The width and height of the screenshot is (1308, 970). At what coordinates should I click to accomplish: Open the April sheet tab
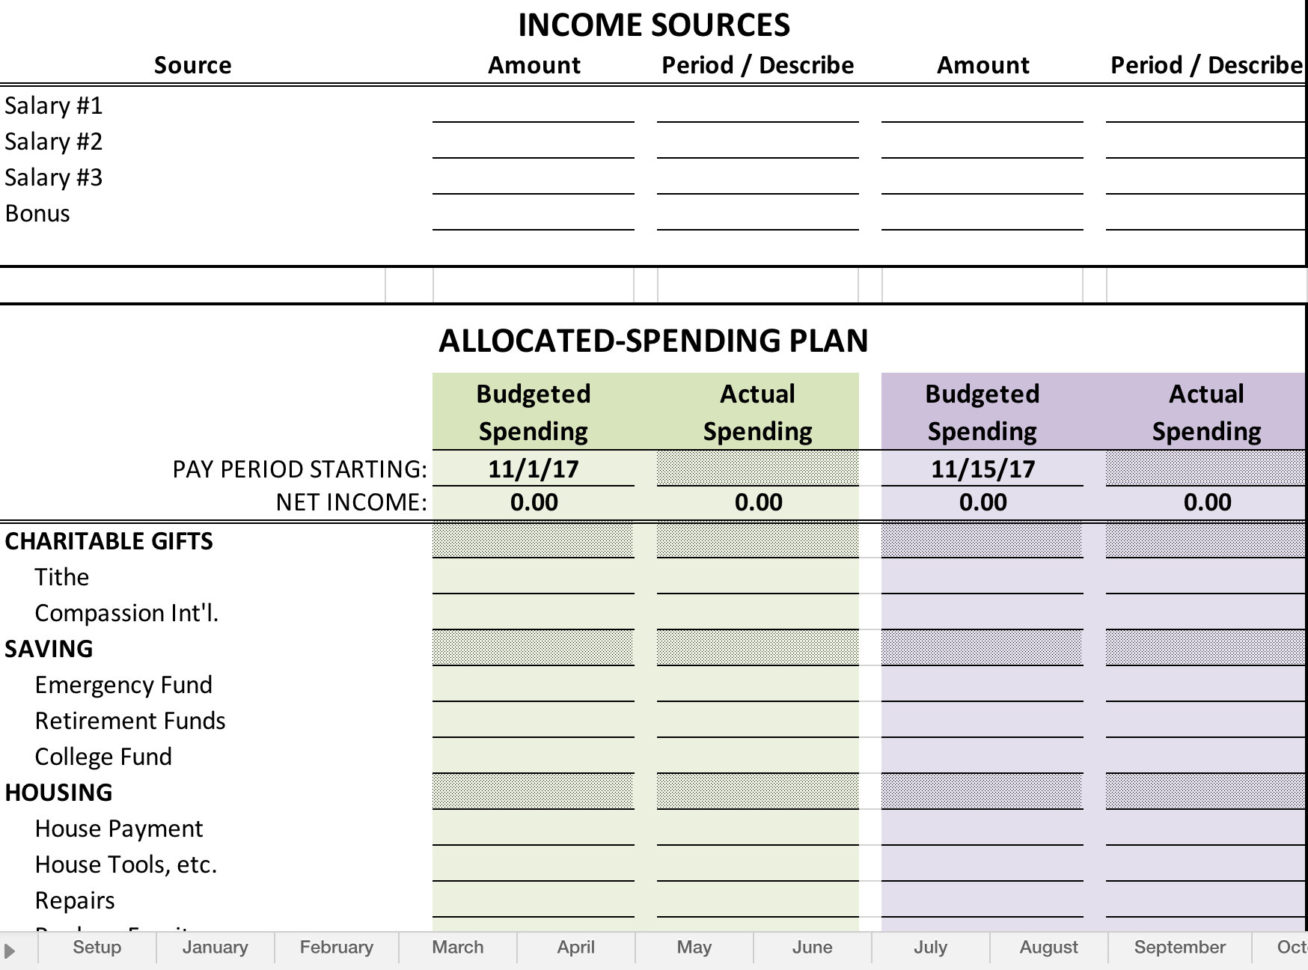(x=575, y=947)
